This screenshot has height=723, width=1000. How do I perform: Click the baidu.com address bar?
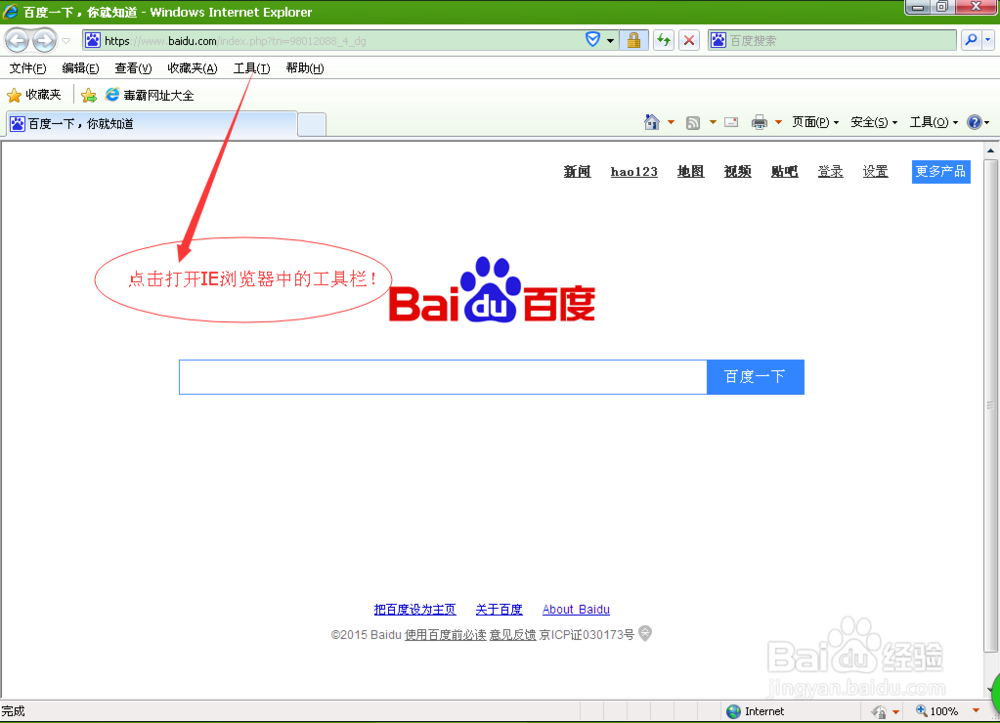[x=343, y=41]
